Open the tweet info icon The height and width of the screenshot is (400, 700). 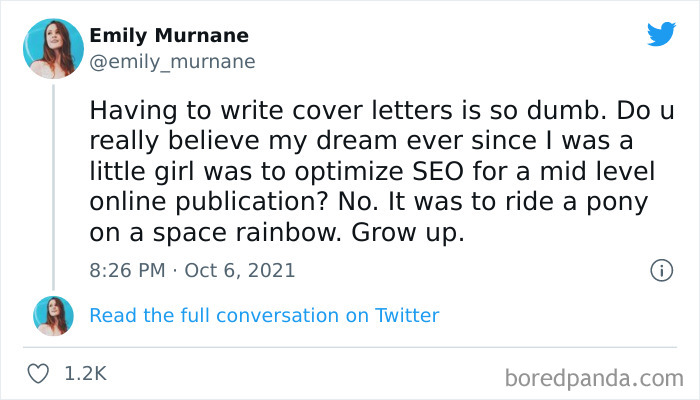coord(660,270)
